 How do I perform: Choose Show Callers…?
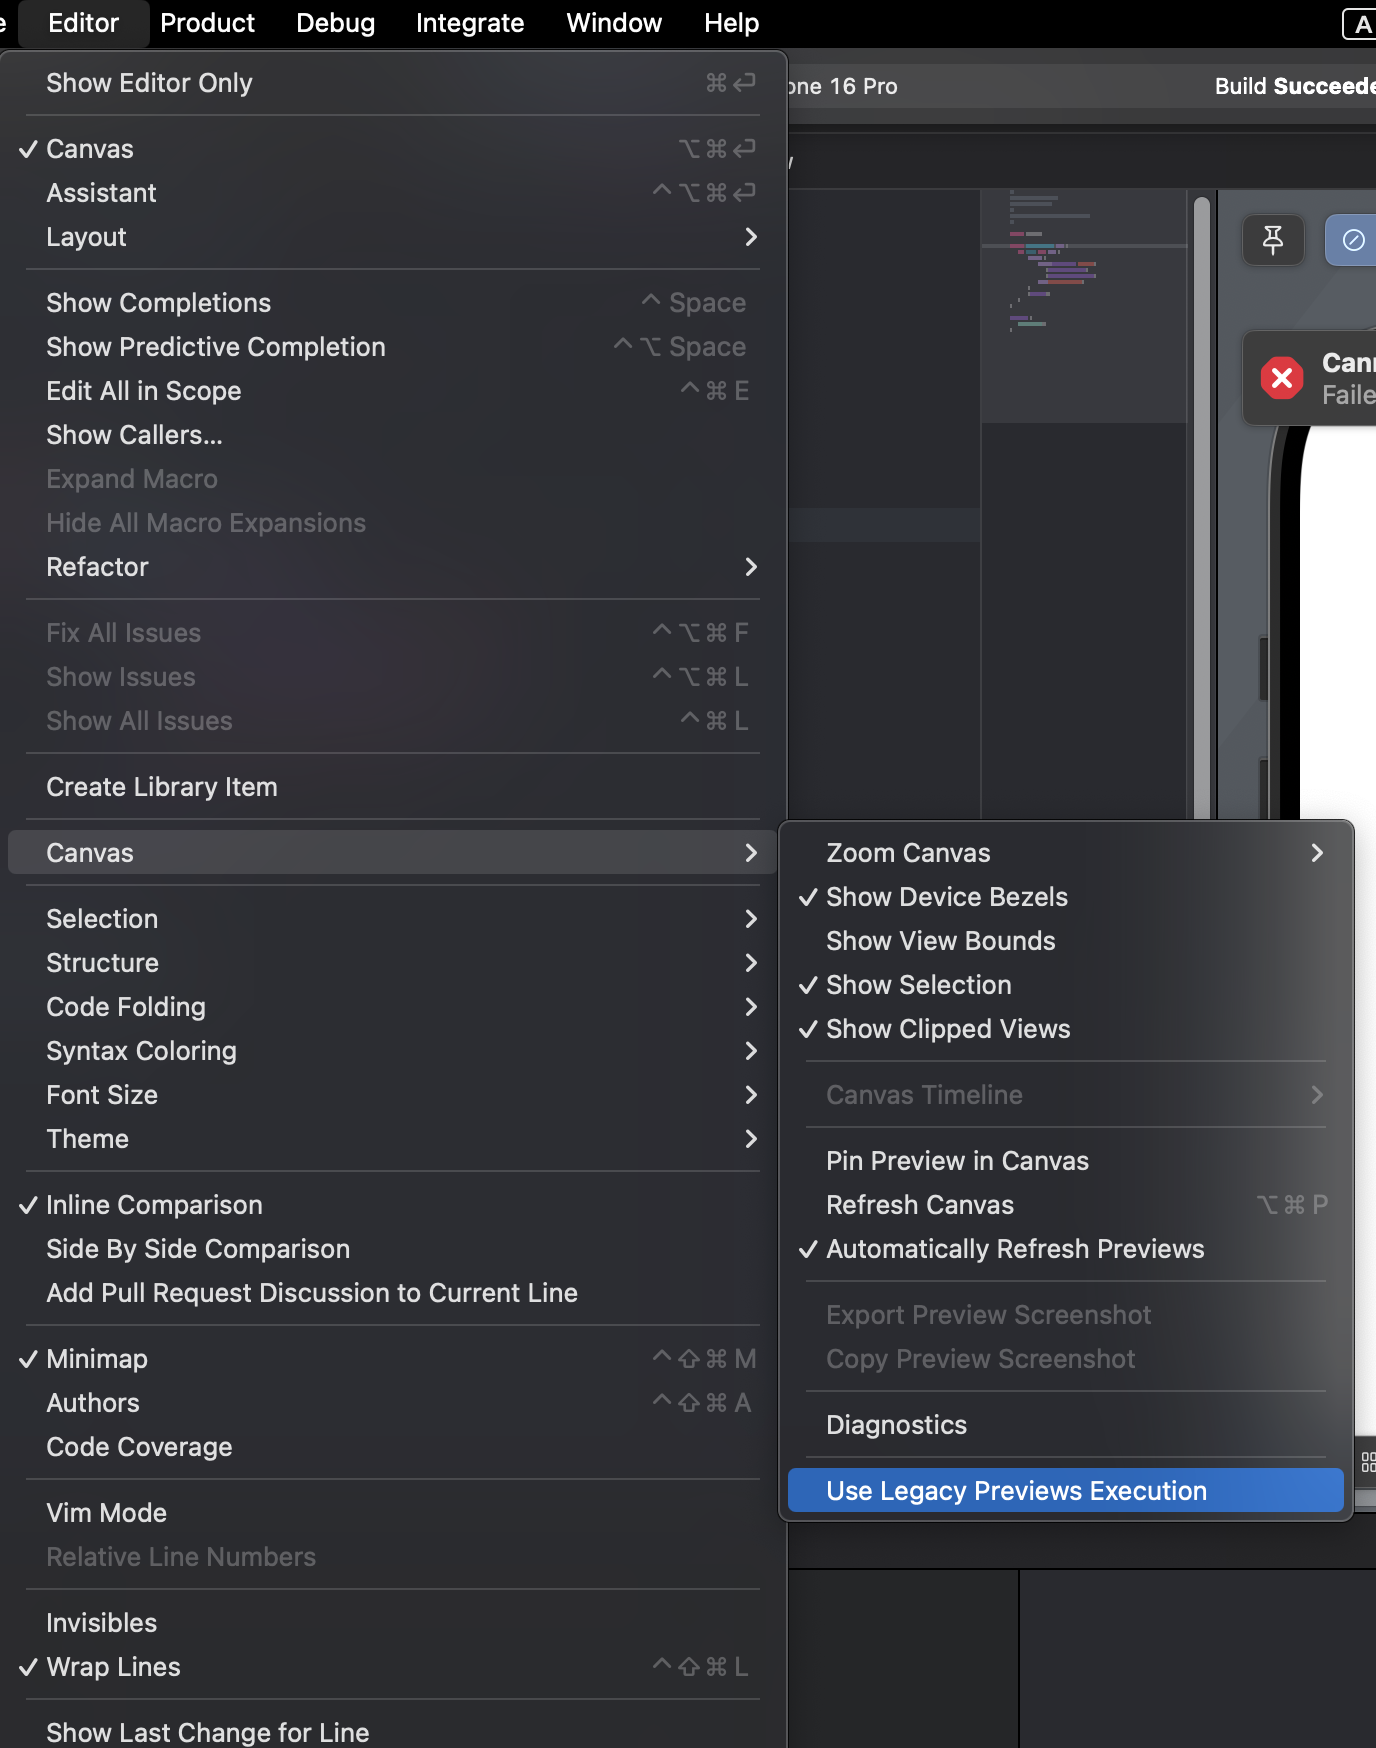tap(392, 435)
